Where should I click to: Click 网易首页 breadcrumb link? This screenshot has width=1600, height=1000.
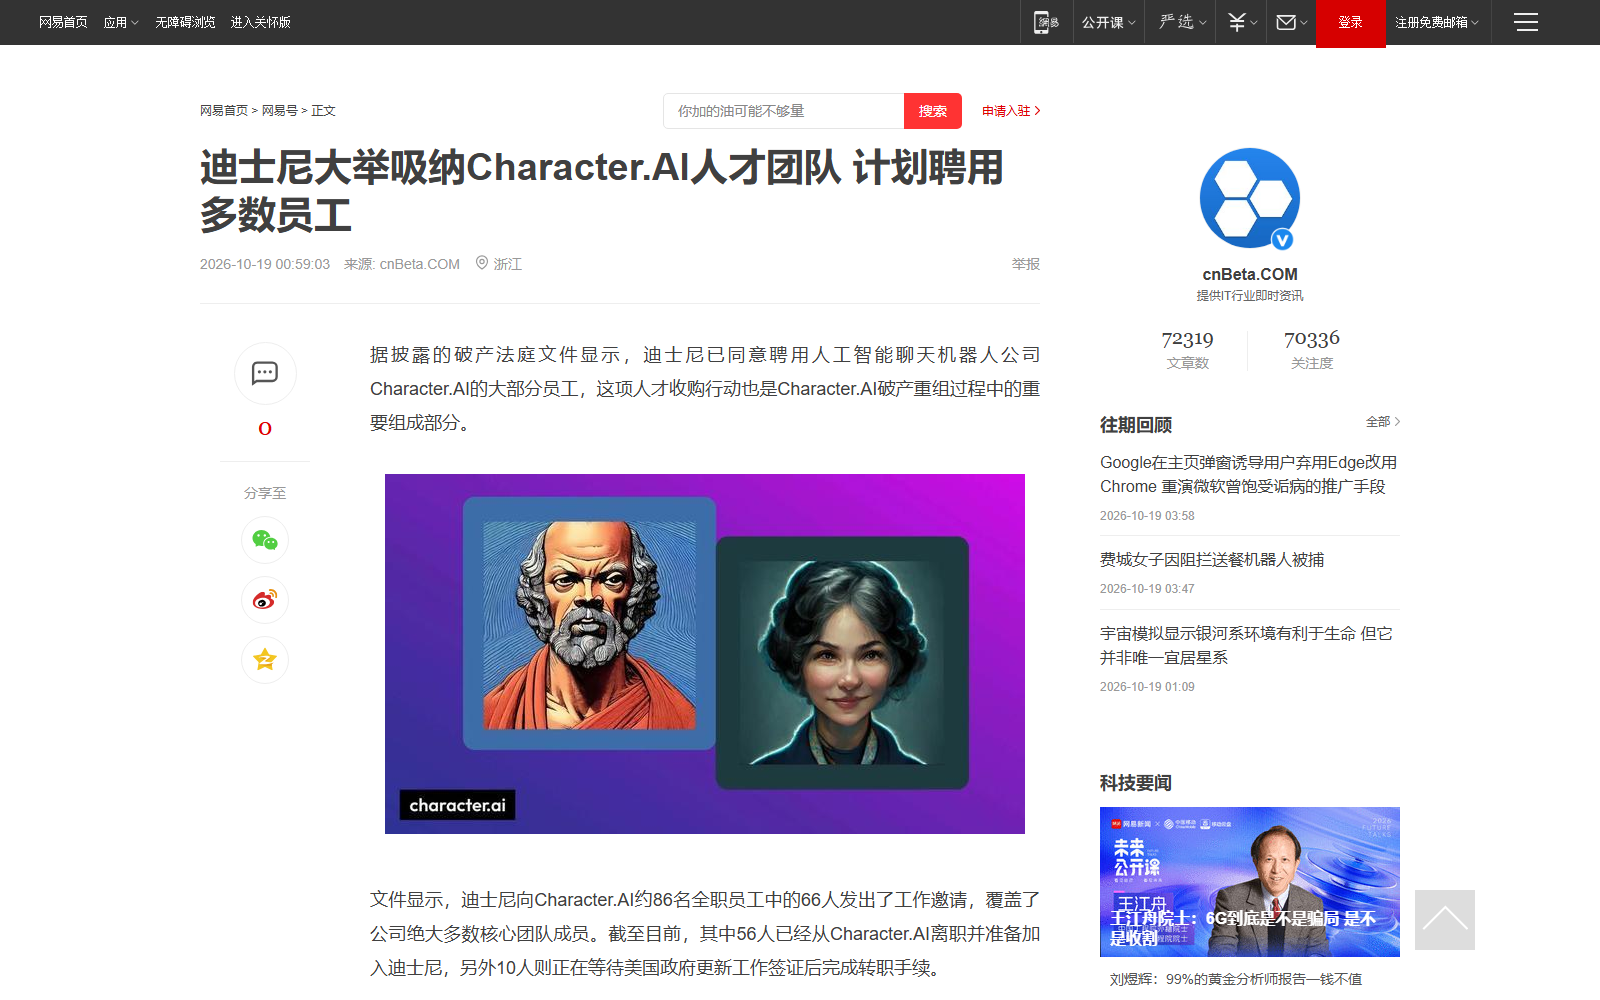point(224,111)
